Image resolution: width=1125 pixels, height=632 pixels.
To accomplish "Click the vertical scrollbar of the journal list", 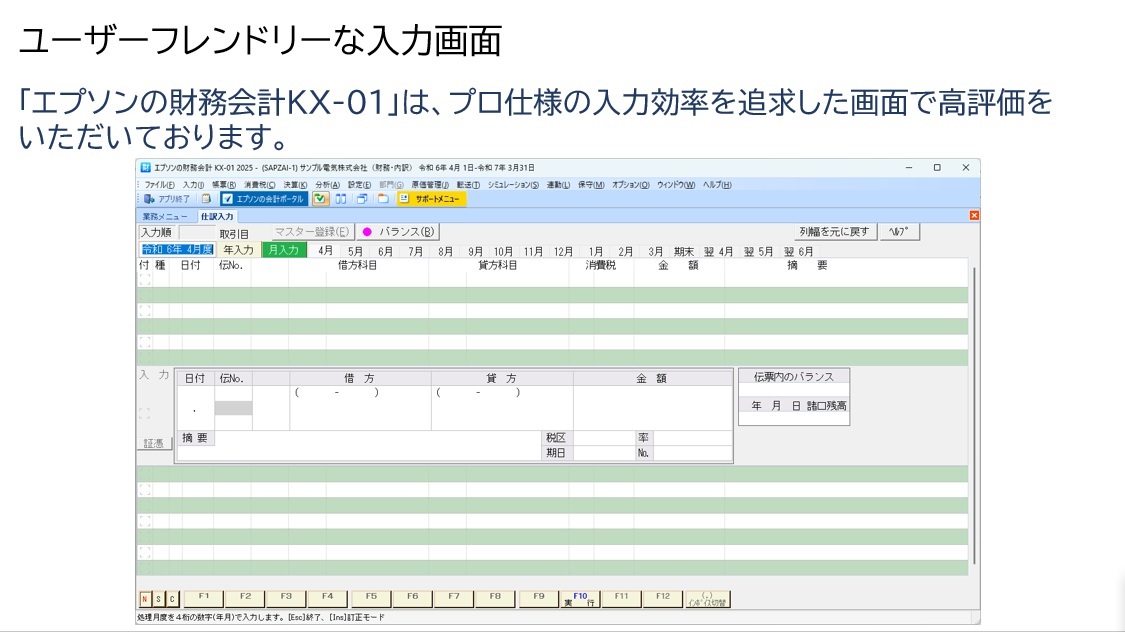I will [x=974, y=416].
